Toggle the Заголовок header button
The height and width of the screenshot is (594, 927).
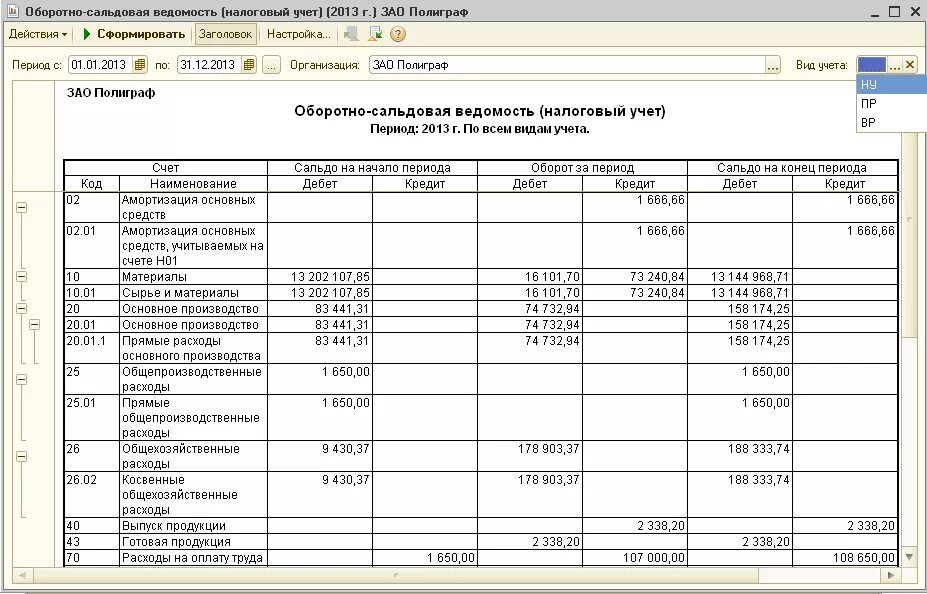[225, 34]
